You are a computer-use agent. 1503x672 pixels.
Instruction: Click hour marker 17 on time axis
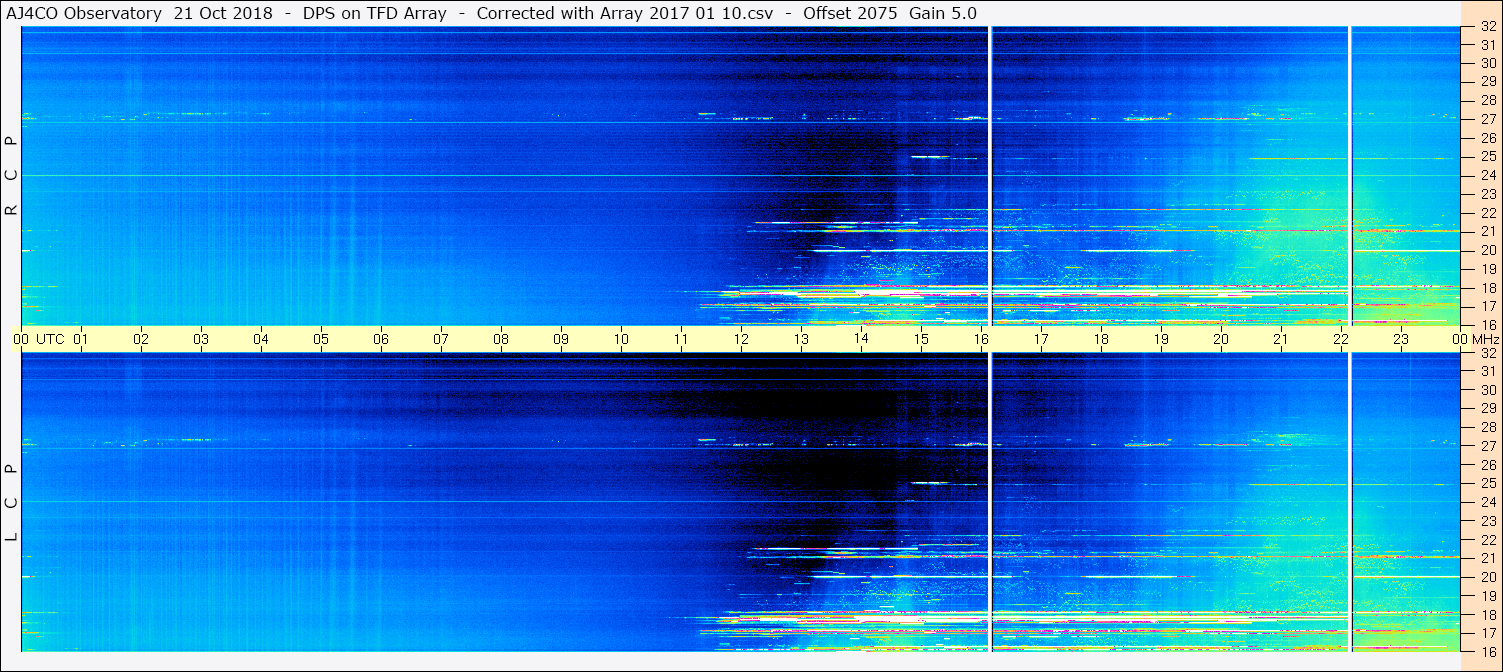point(1041,339)
